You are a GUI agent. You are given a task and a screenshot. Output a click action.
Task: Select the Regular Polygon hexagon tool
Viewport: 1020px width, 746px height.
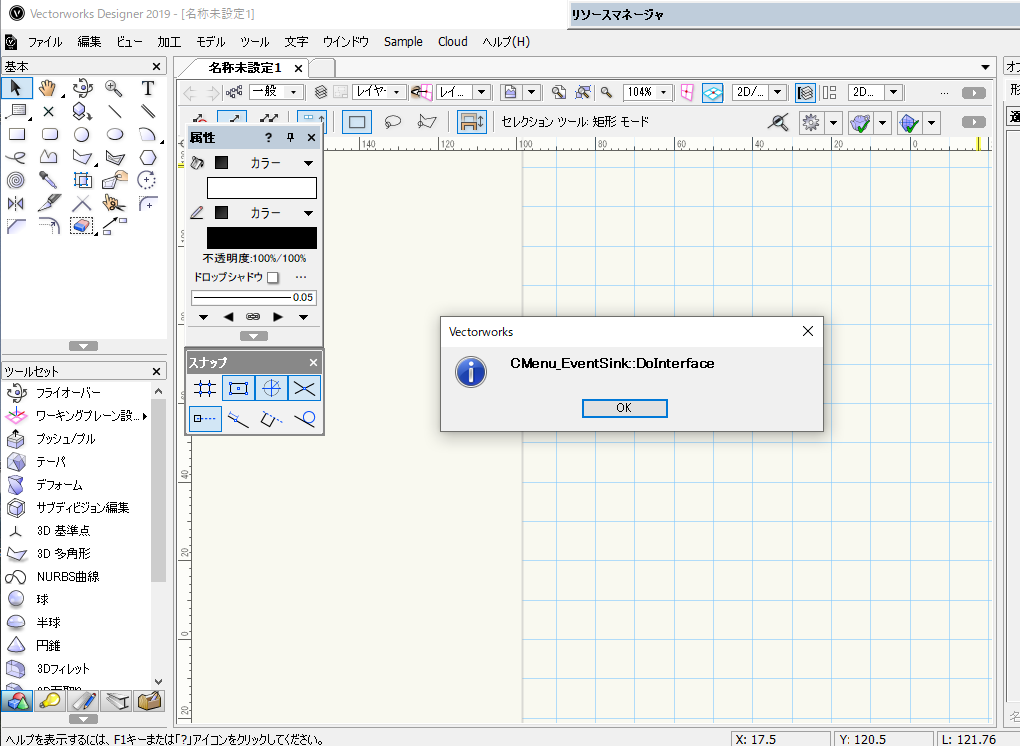tap(148, 157)
